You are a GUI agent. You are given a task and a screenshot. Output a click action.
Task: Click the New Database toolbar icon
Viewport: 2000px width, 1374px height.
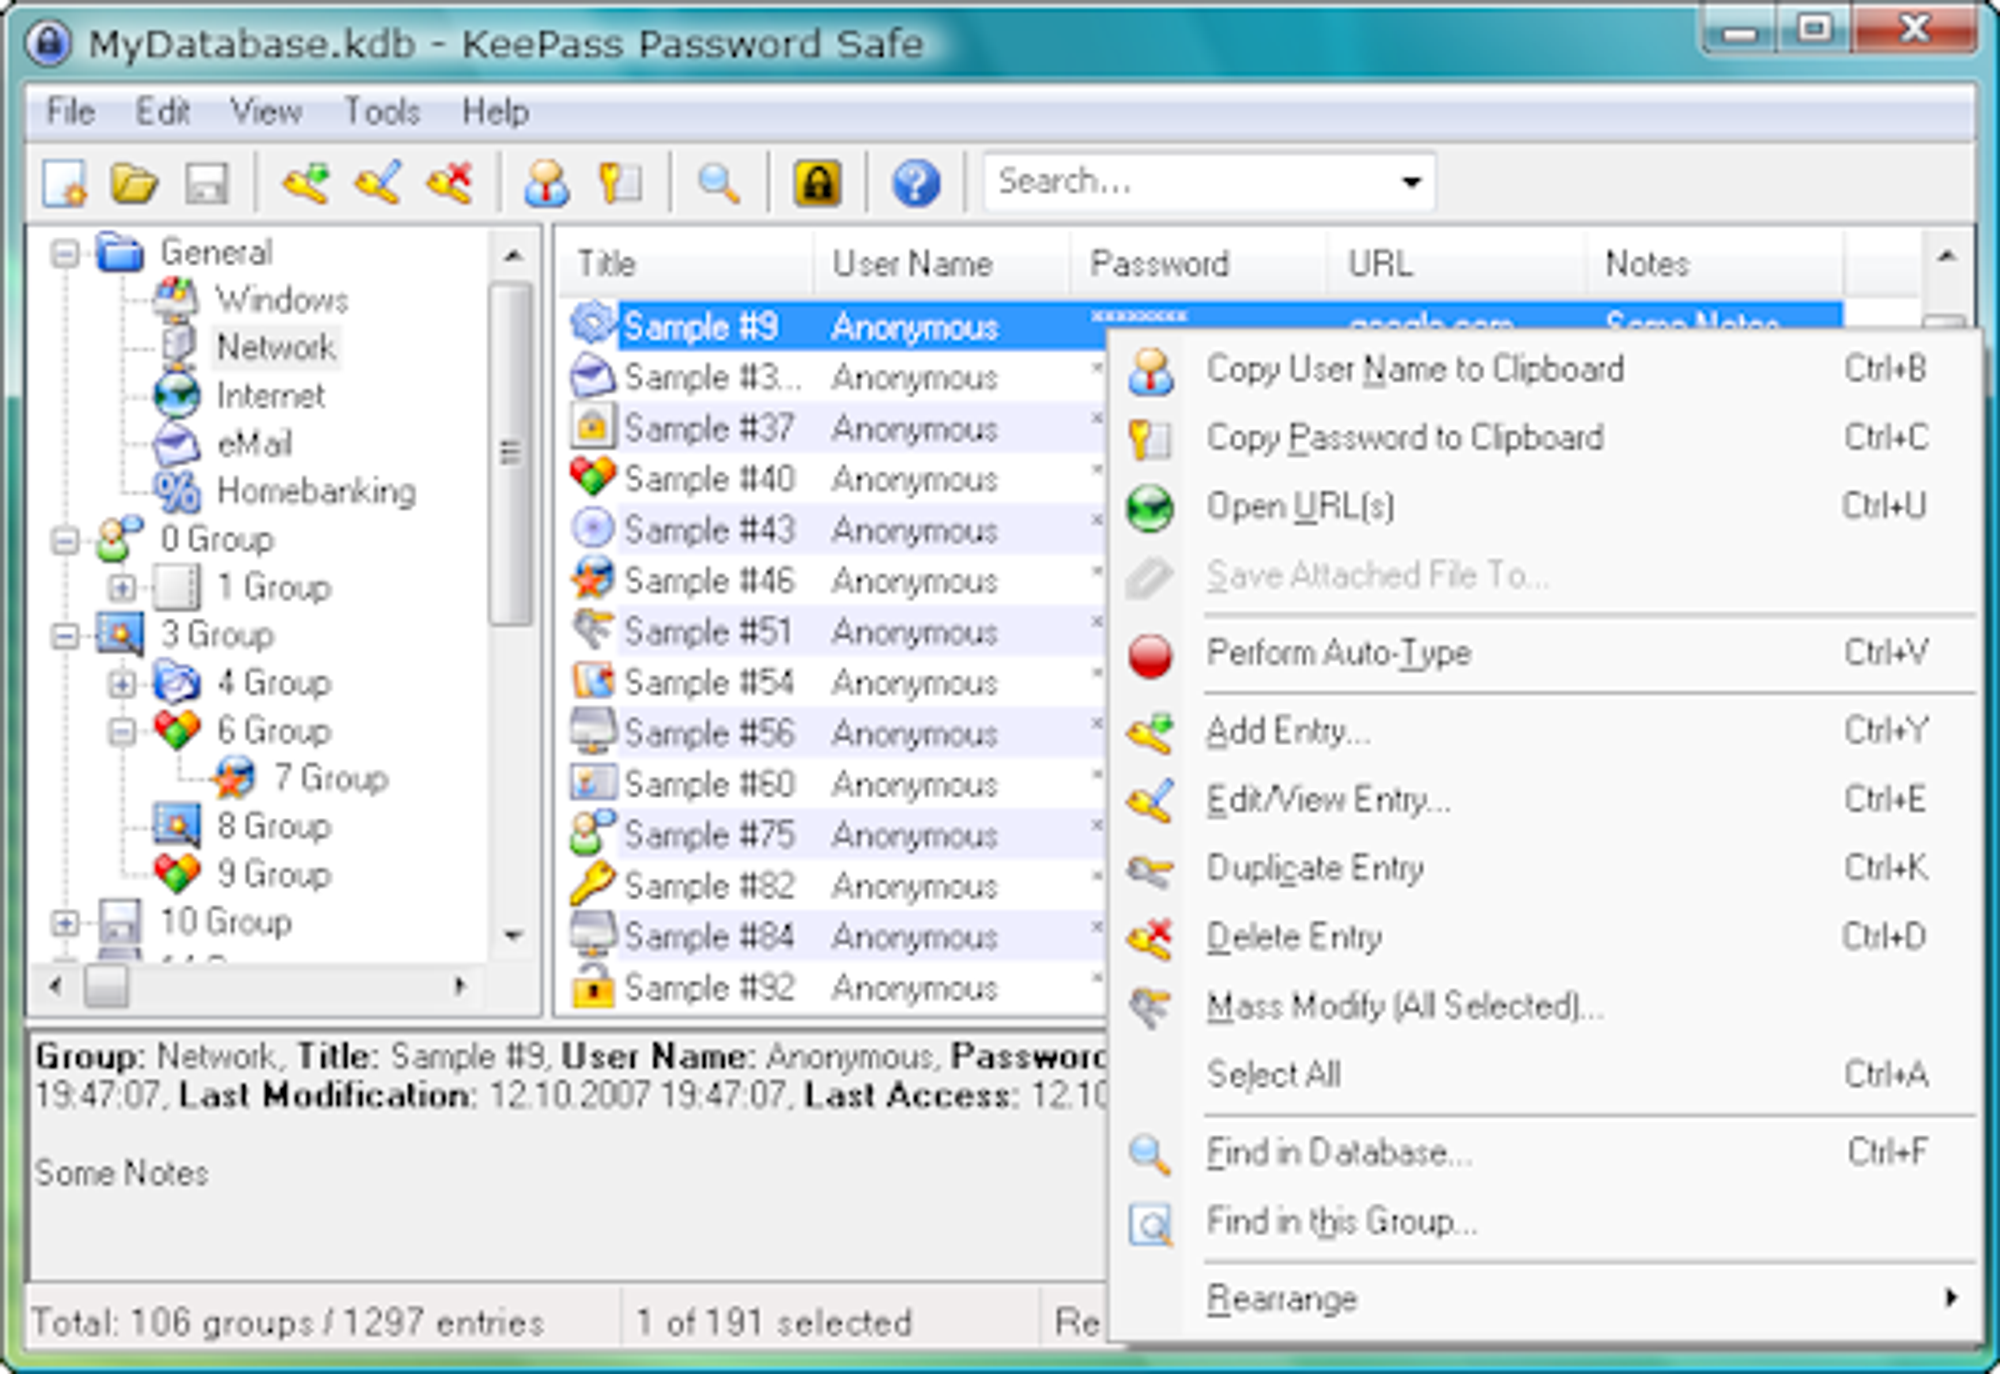click(x=66, y=183)
